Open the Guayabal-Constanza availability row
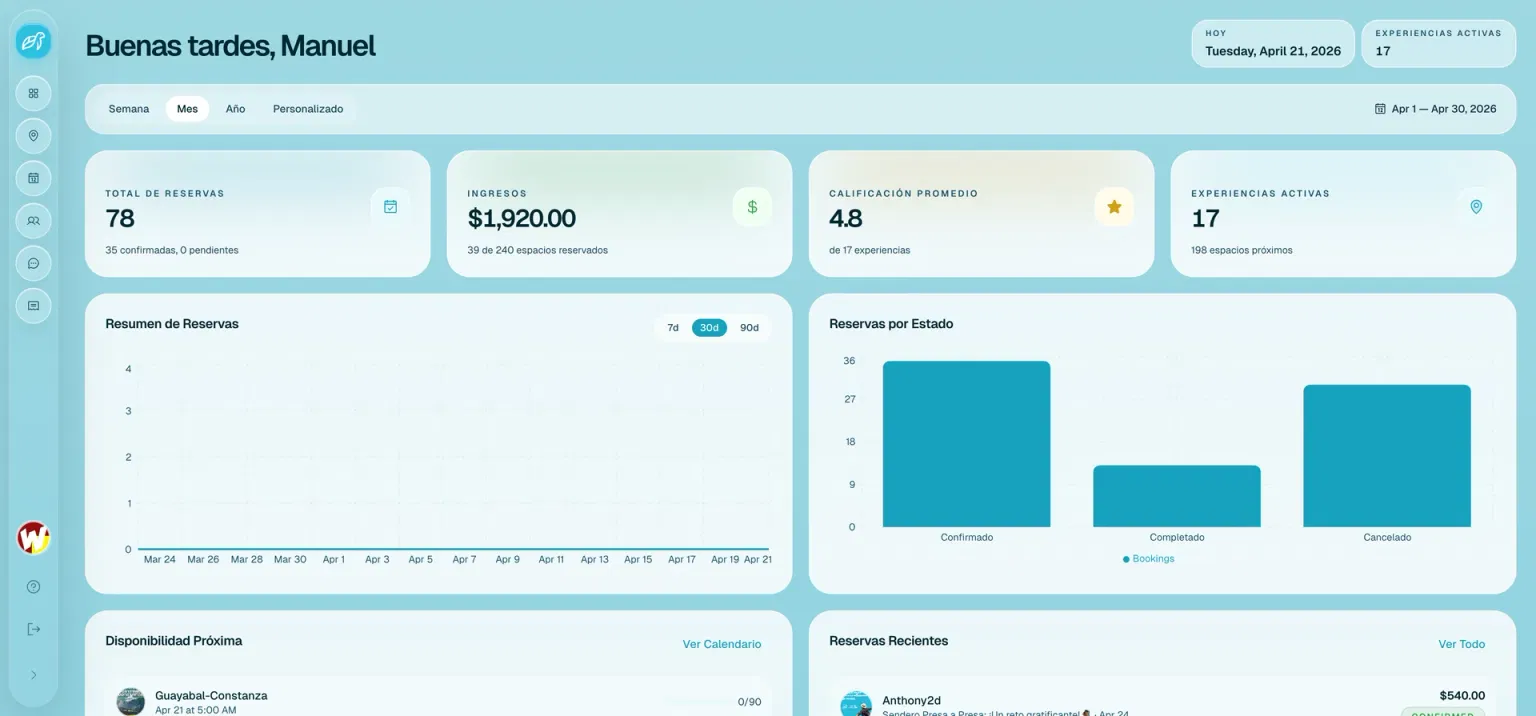This screenshot has width=1536, height=716. [438, 700]
